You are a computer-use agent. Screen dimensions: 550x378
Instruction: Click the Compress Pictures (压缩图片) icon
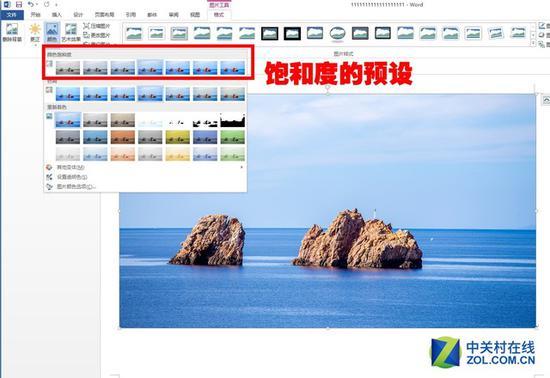pos(86,26)
